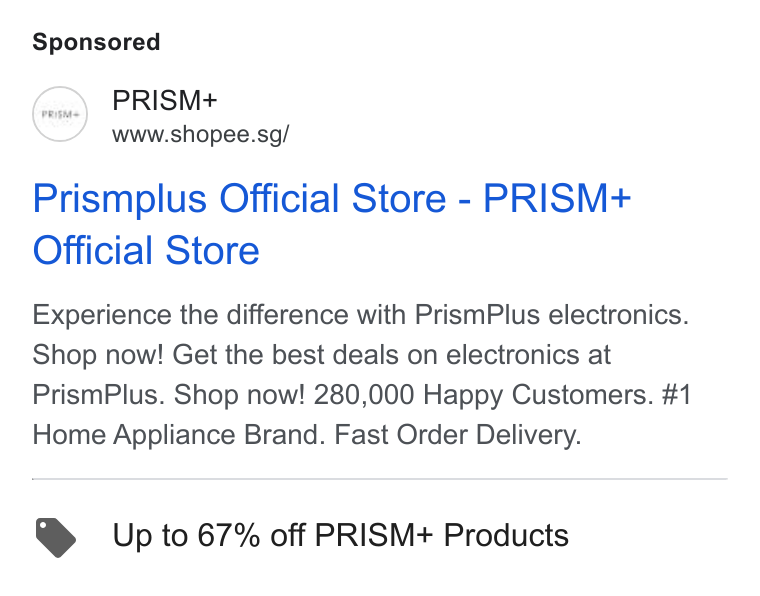Select the PRISM+ advertiser name
This screenshot has height=596, width=760.
tap(165, 100)
